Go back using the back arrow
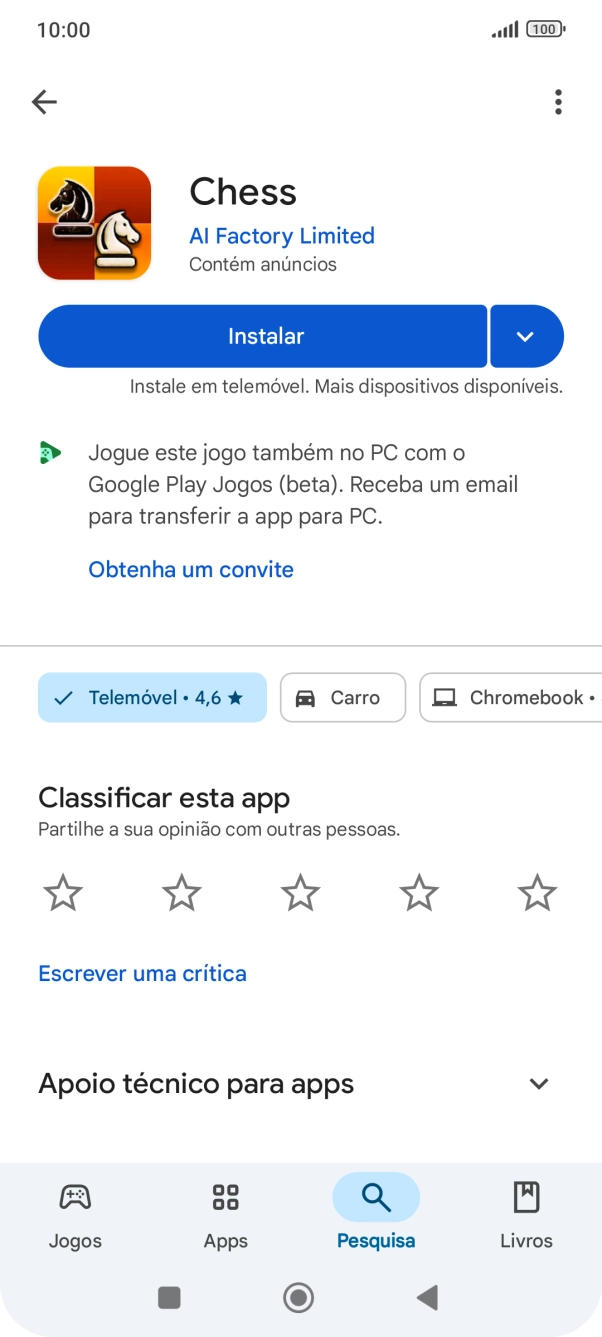 (x=44, y=101)
